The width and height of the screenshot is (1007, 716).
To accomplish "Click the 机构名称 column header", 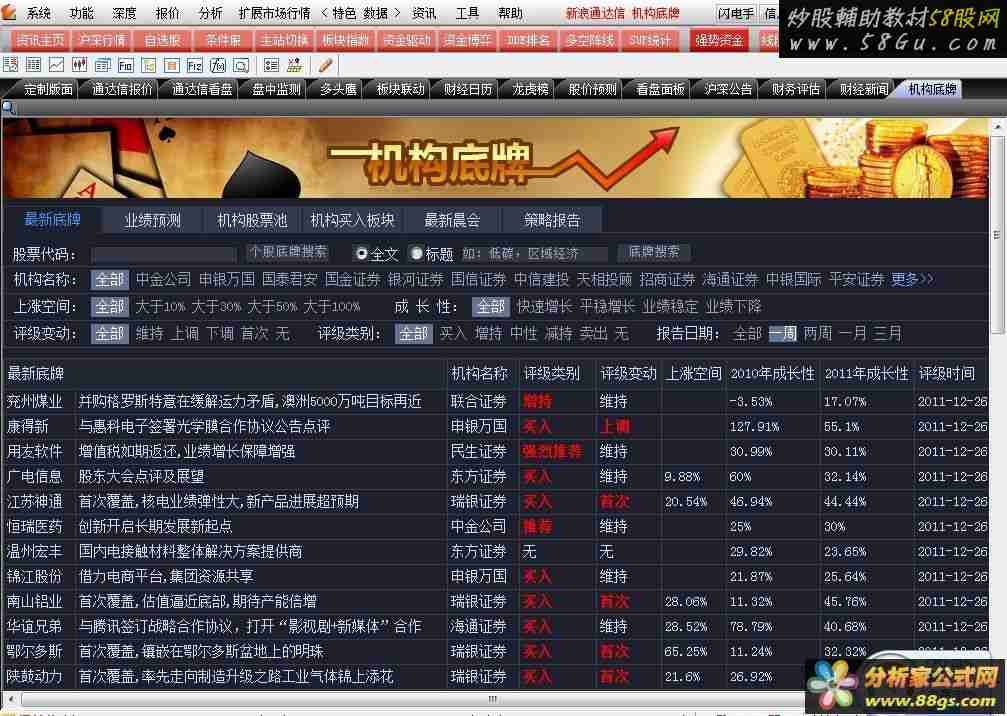I will coord(479,374).
